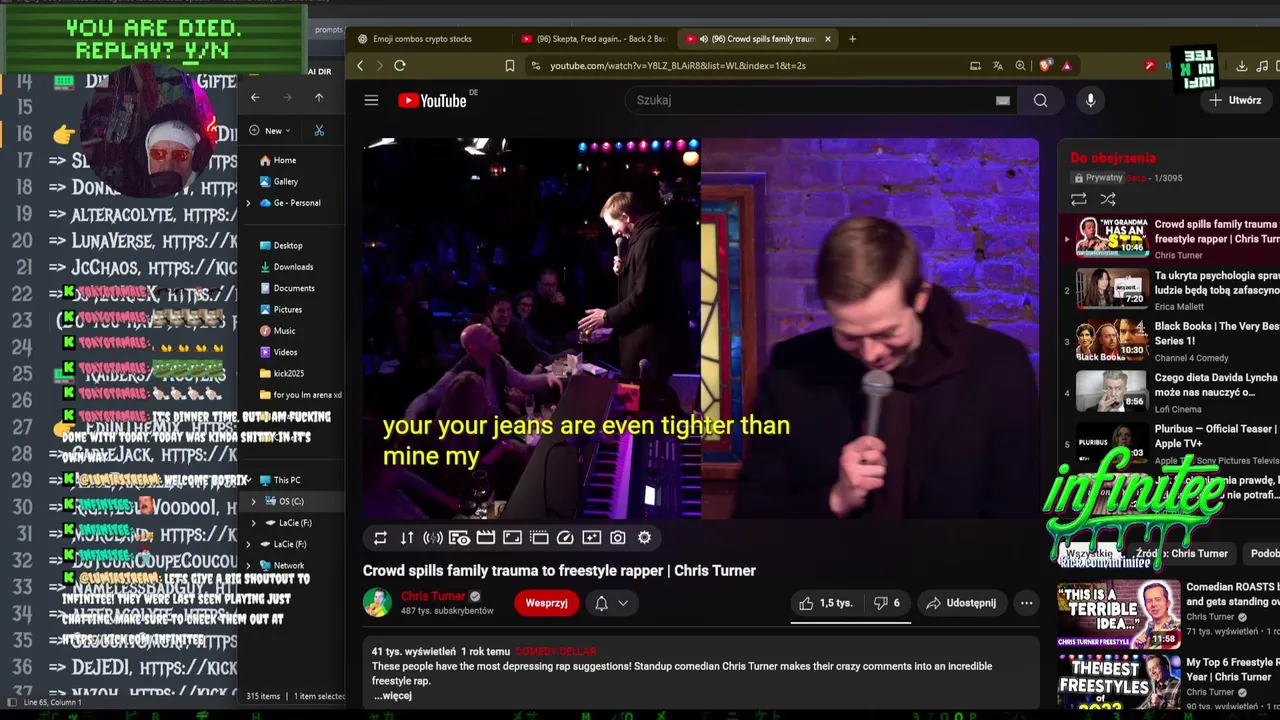Expand the first LaCie (F:) drive node

(253, 523)
